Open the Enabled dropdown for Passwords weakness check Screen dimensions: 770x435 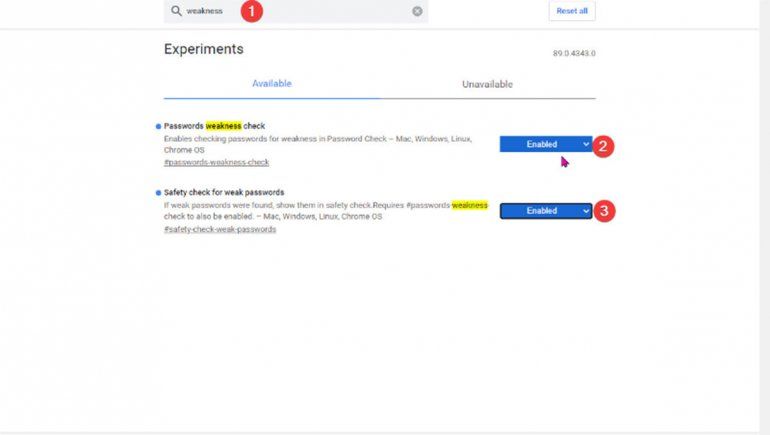pos(545,144)
